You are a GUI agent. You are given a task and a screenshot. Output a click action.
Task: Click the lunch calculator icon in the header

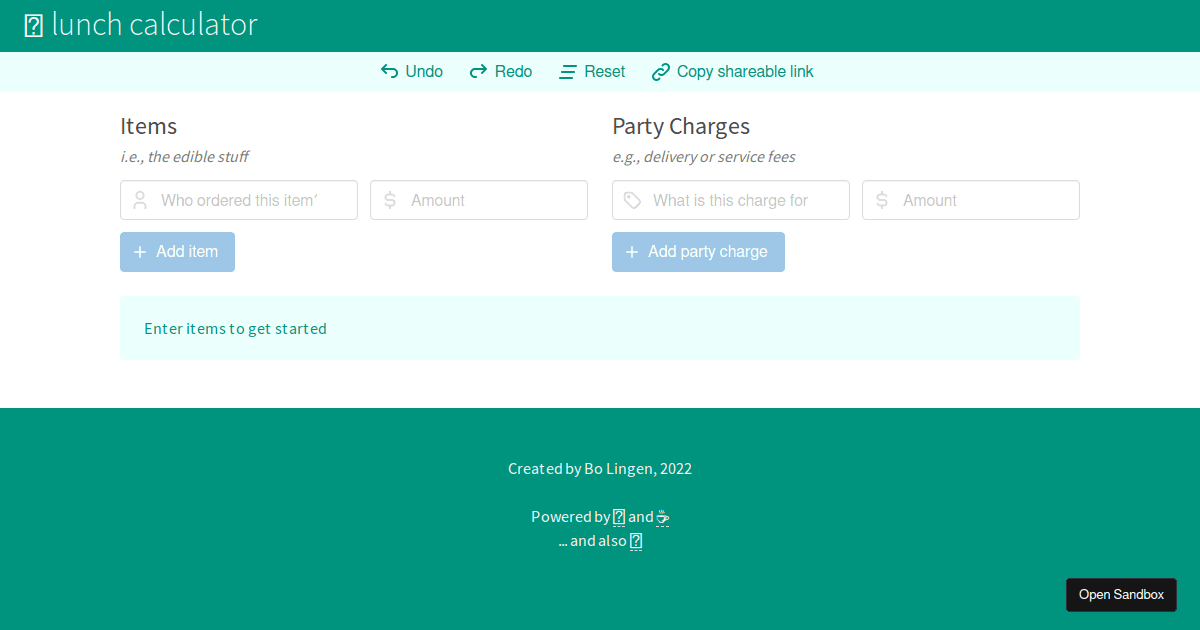point(34,25)
